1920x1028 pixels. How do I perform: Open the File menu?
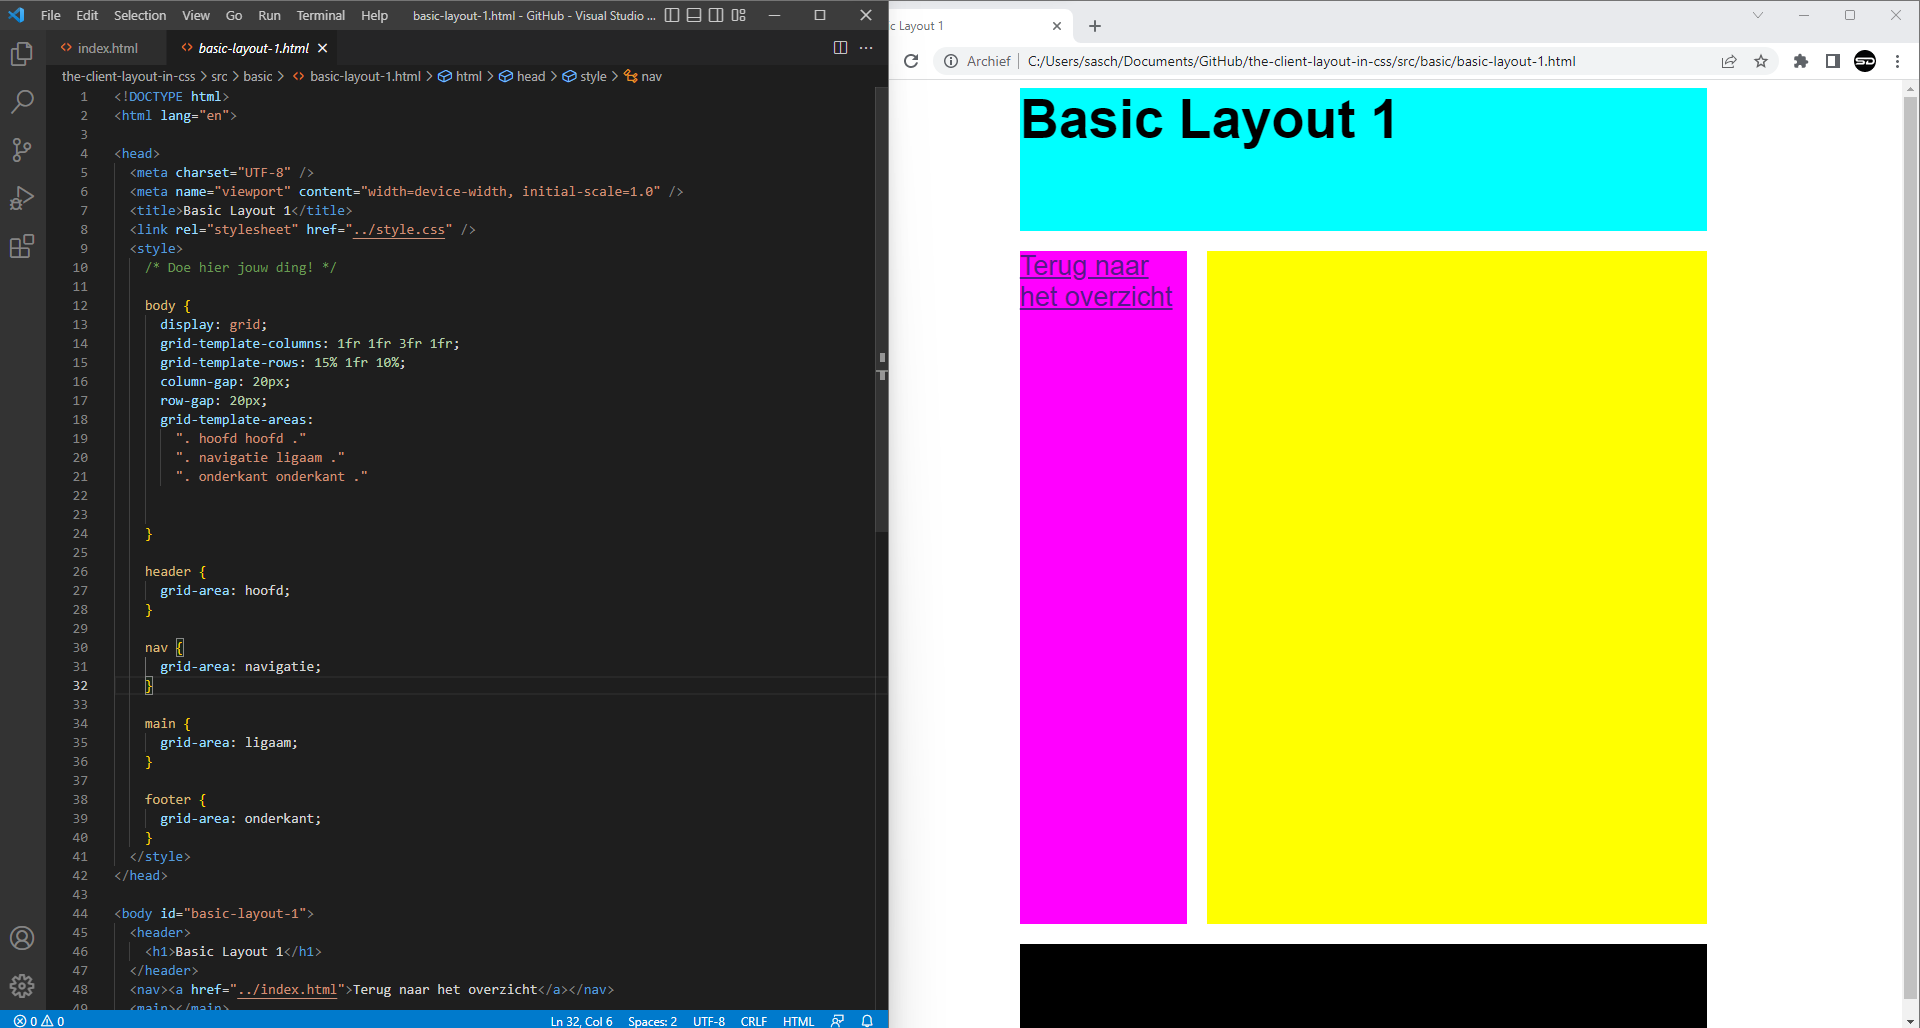tap(51, 15)
